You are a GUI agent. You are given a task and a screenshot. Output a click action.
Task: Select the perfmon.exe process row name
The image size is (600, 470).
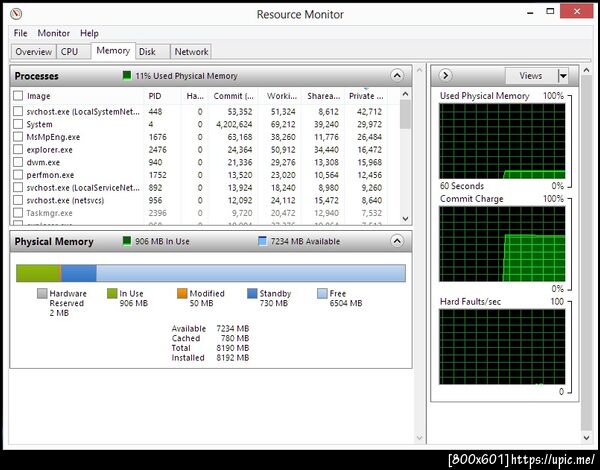50,175
